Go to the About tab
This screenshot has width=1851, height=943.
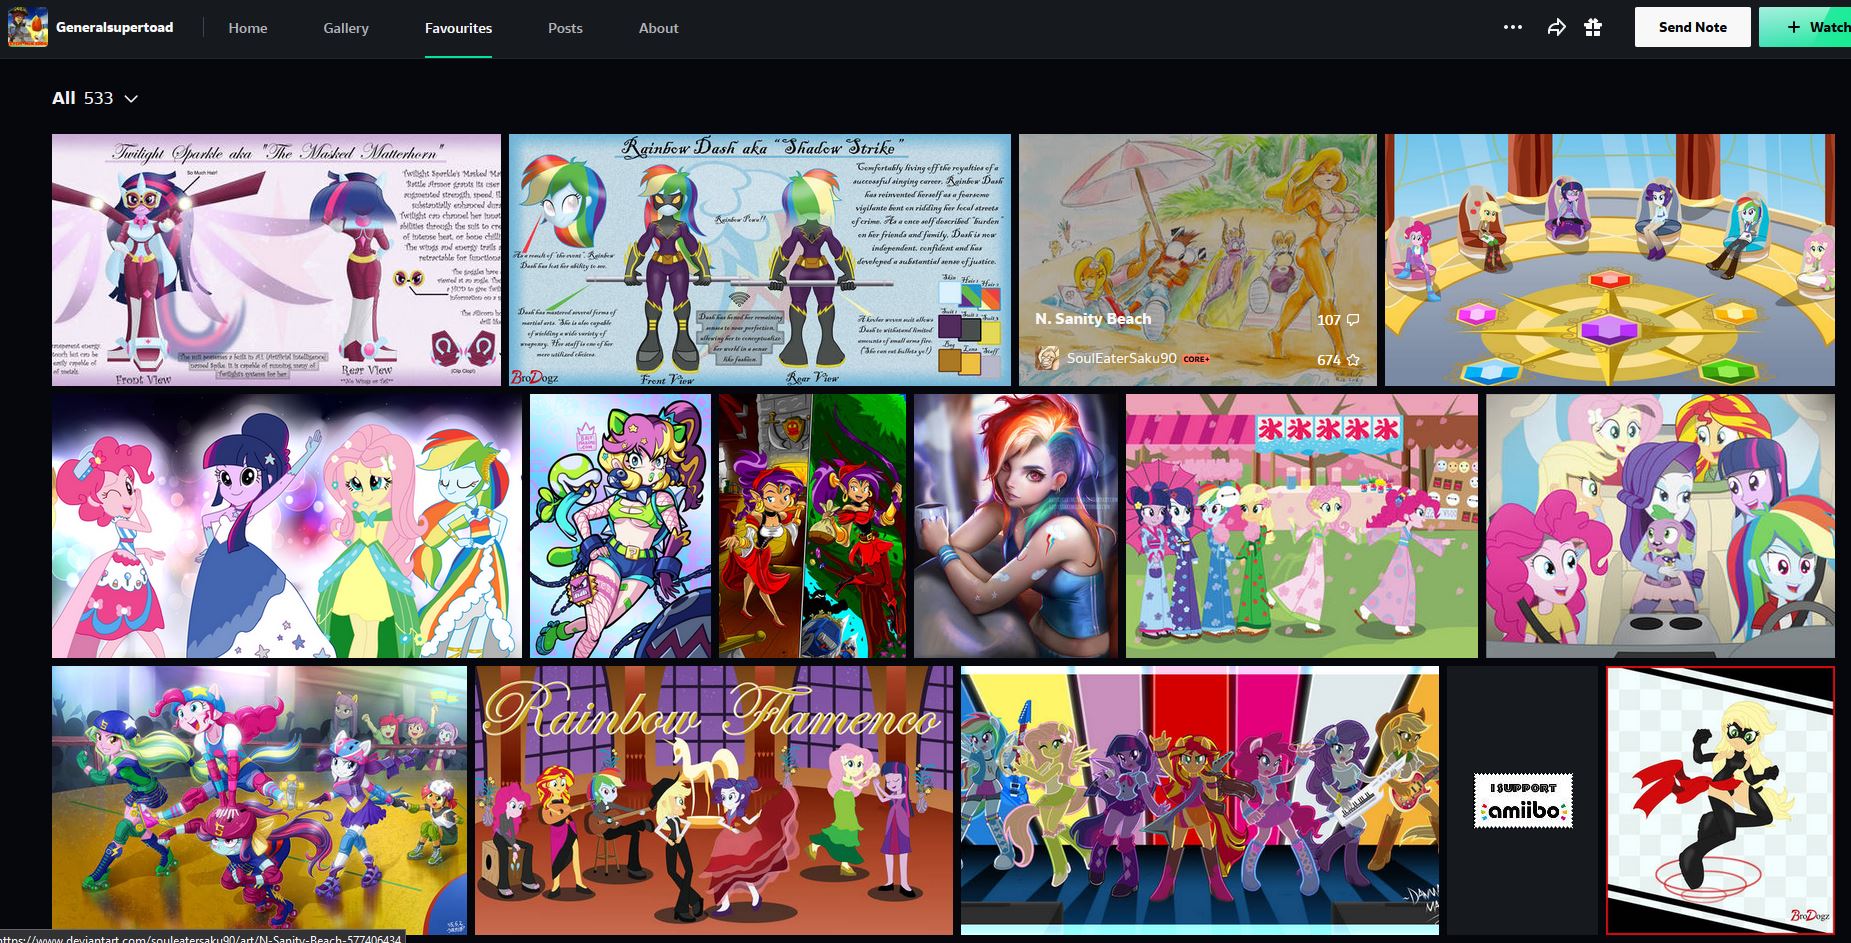658,28
